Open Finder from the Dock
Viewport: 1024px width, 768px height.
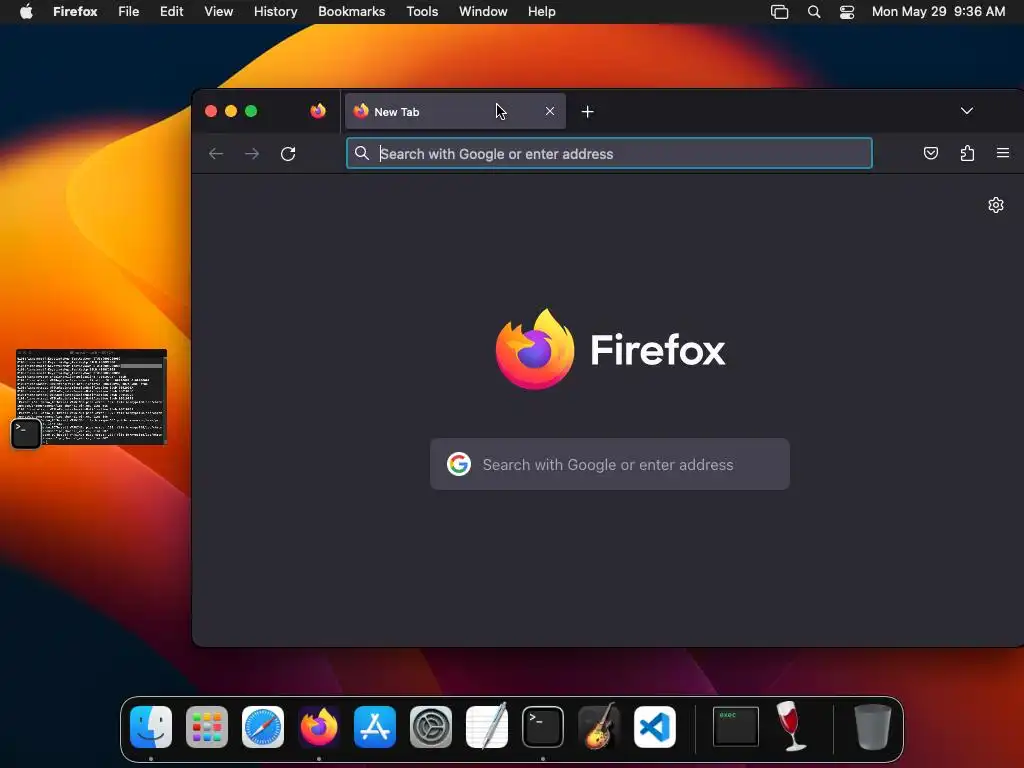pos(151,727)
